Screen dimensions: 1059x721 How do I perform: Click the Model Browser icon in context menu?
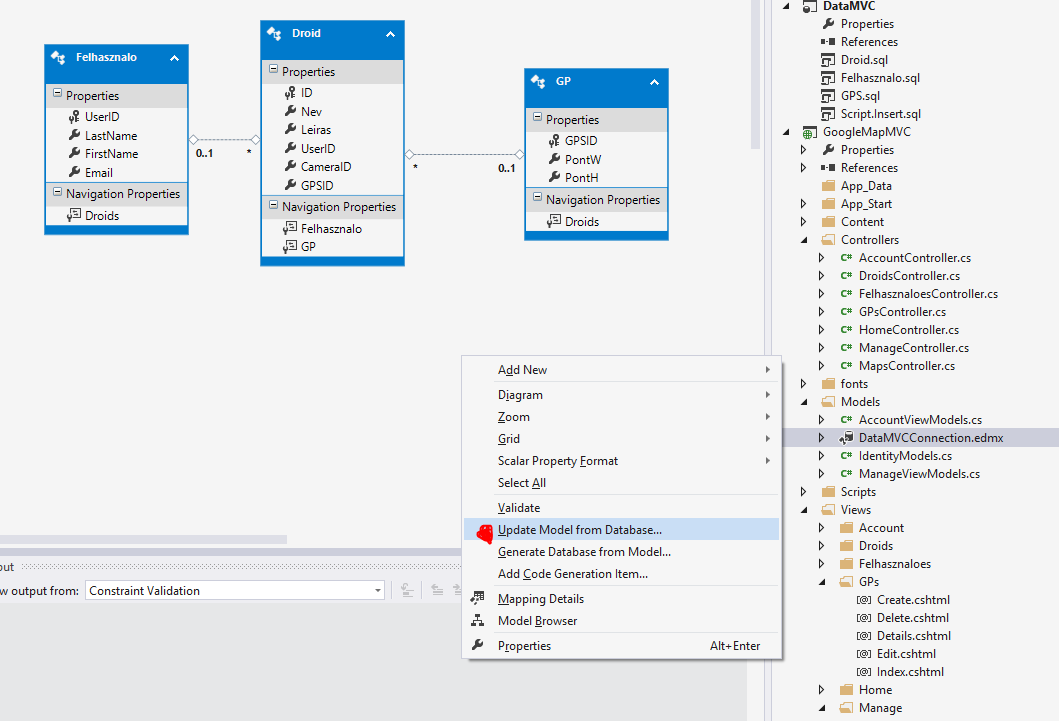point(477,620)
